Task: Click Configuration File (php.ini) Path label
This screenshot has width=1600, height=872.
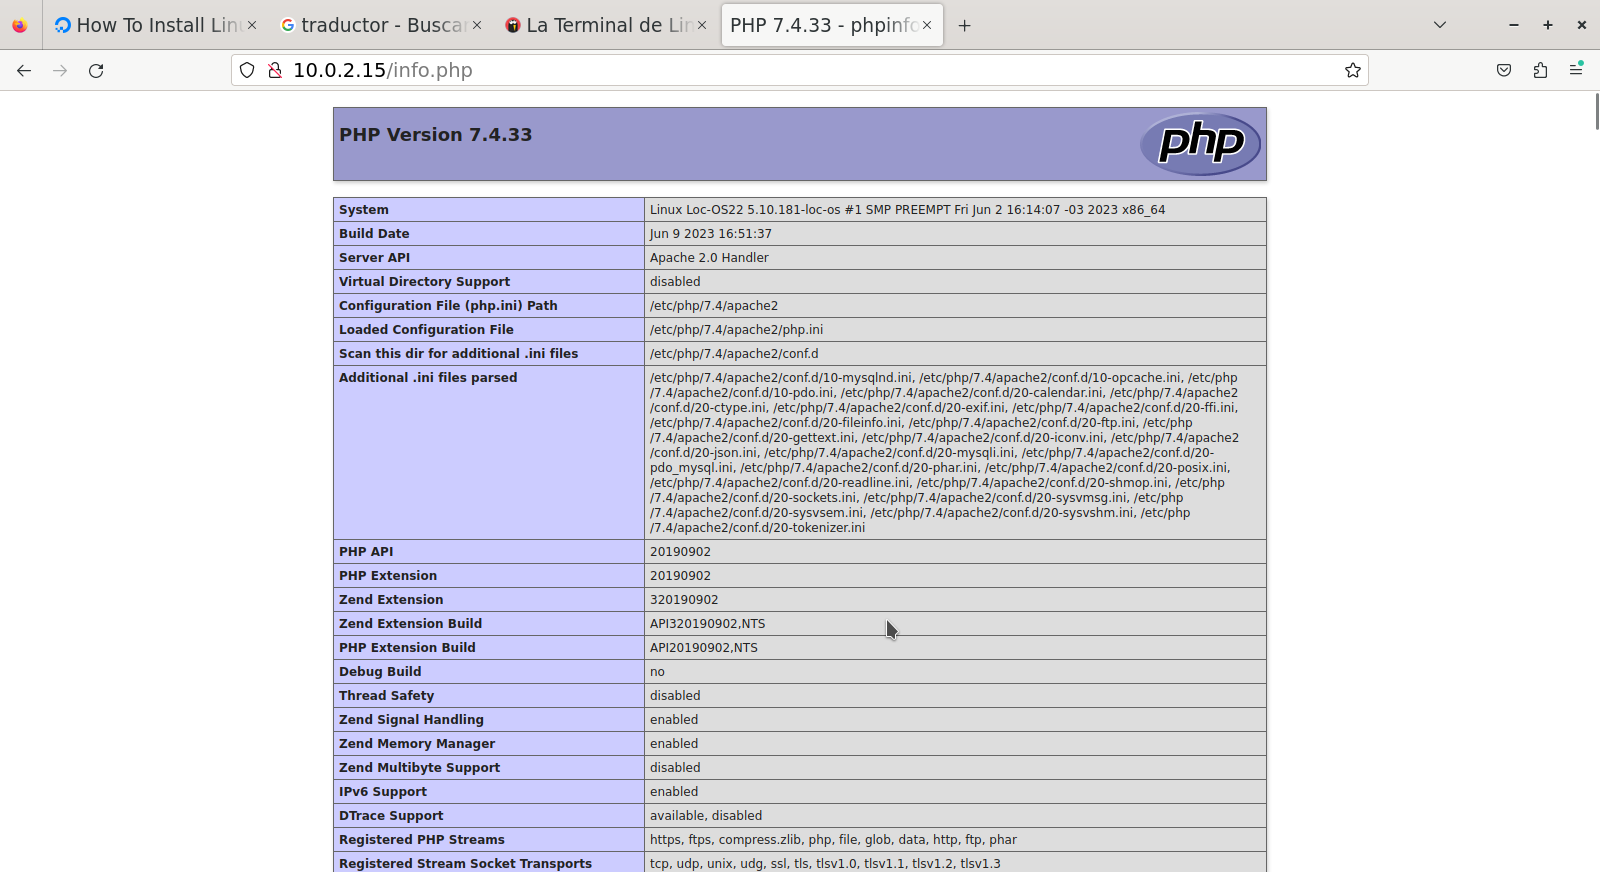Action: [x=448, y=306]
